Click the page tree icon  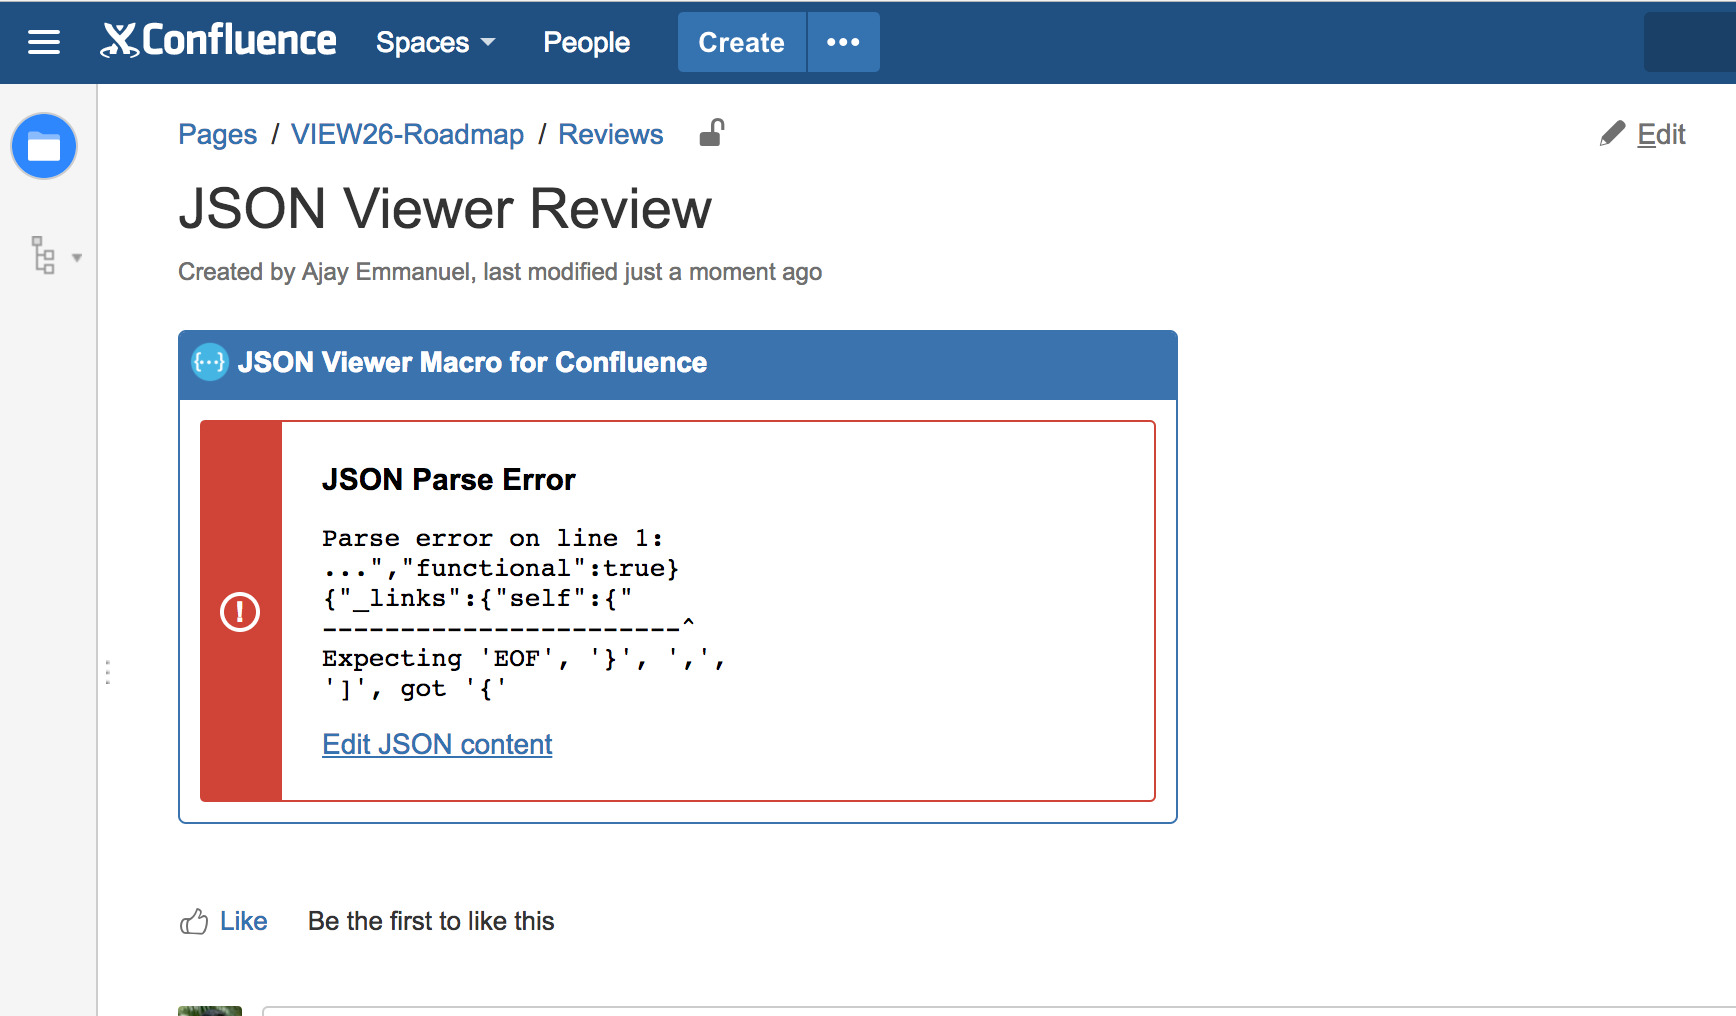click(43, 256)
